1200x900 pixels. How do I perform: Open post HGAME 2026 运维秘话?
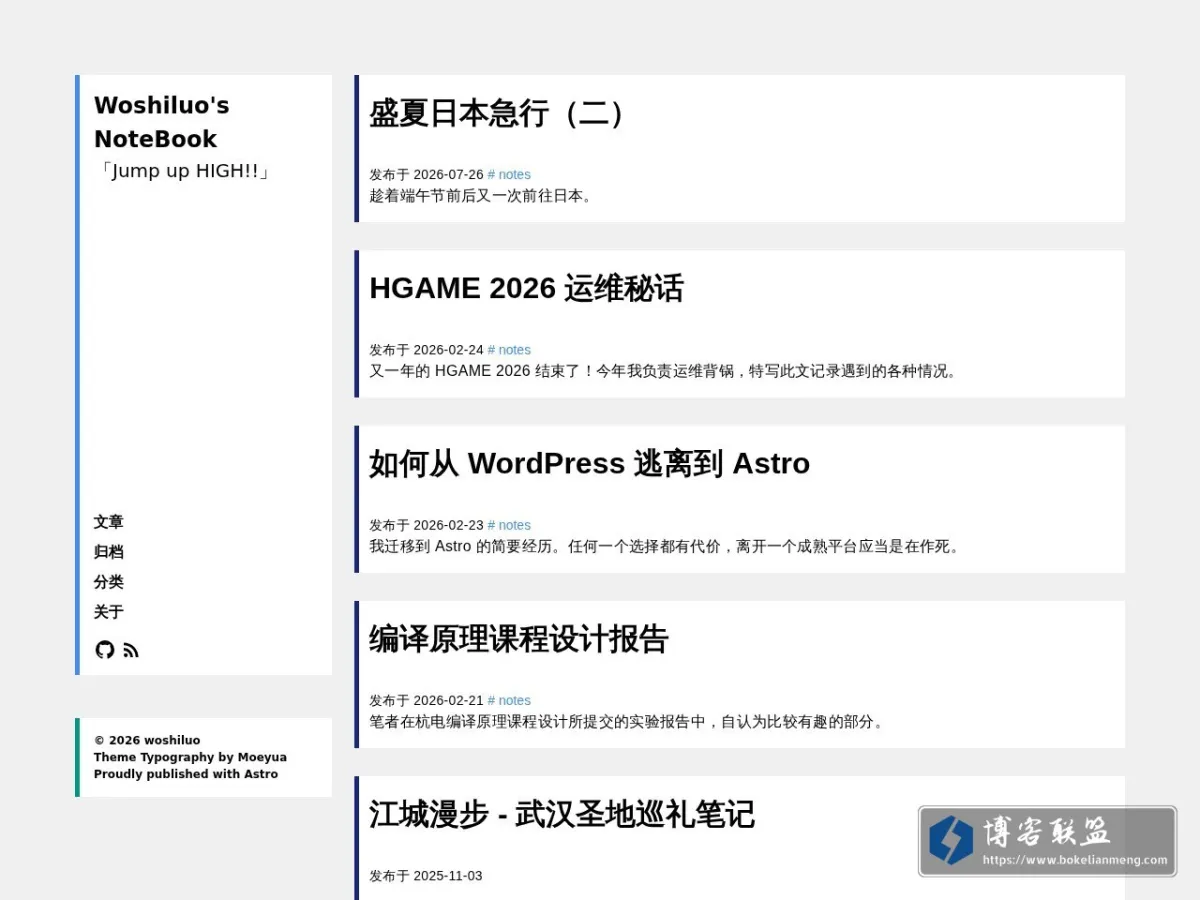pos(526,288)
